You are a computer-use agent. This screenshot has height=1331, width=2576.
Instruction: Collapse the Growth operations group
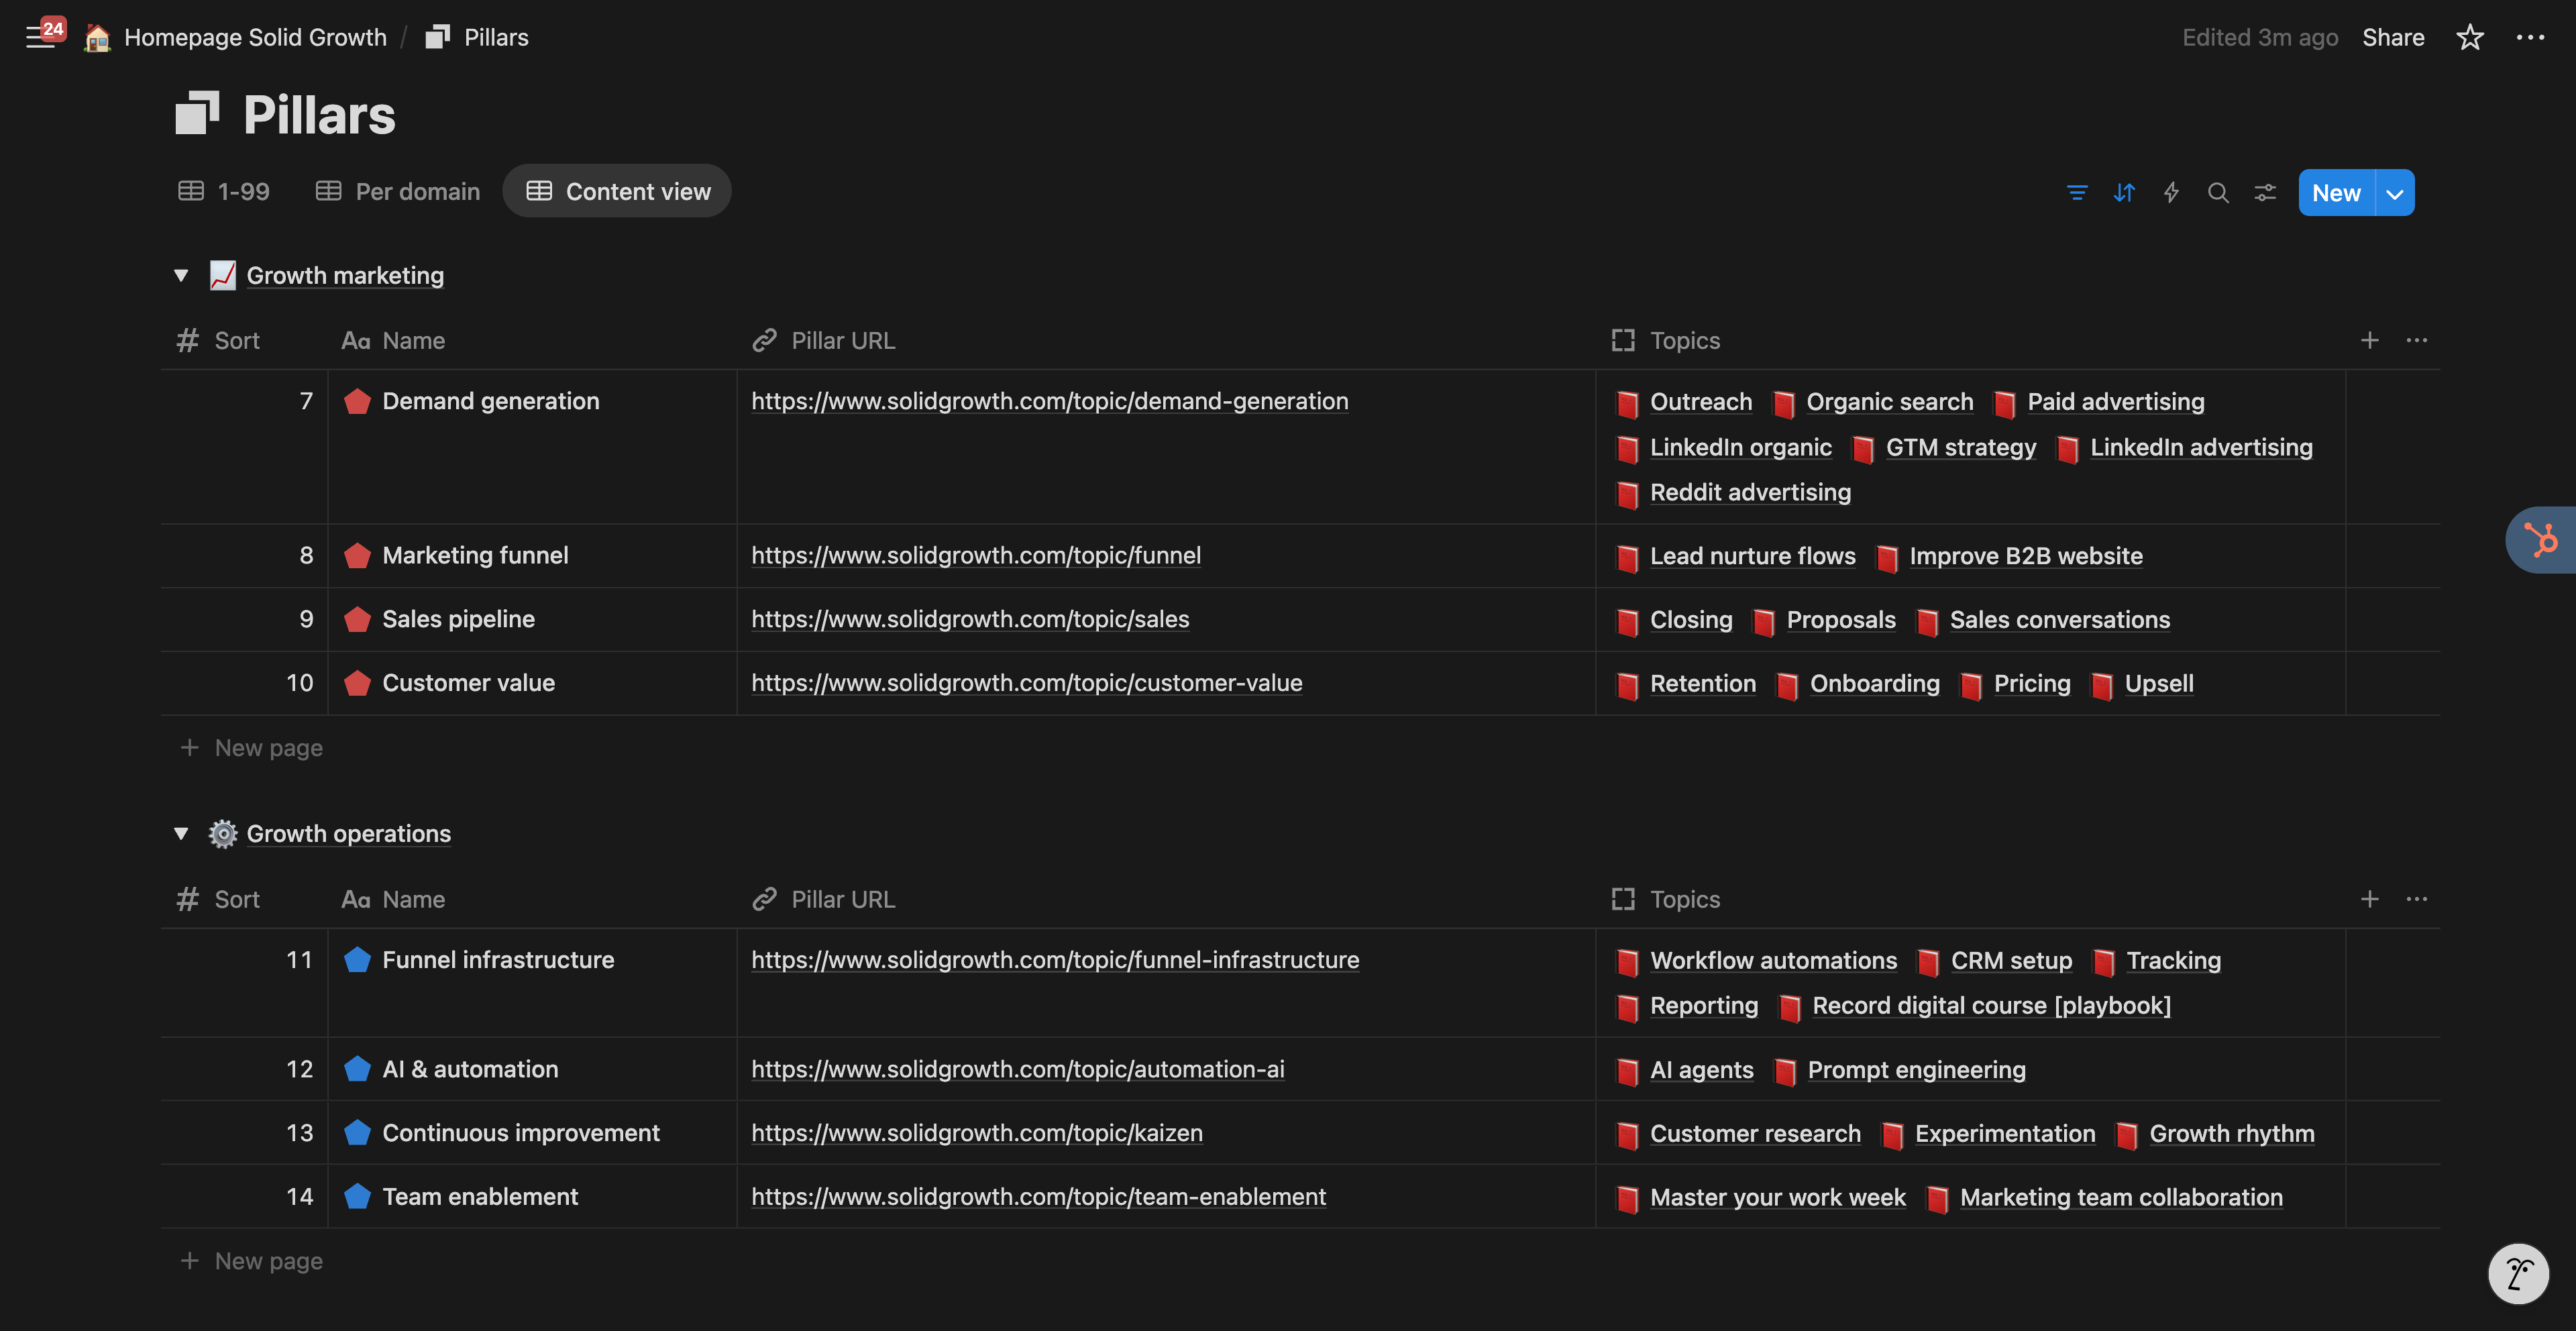[x=181, y=834]
